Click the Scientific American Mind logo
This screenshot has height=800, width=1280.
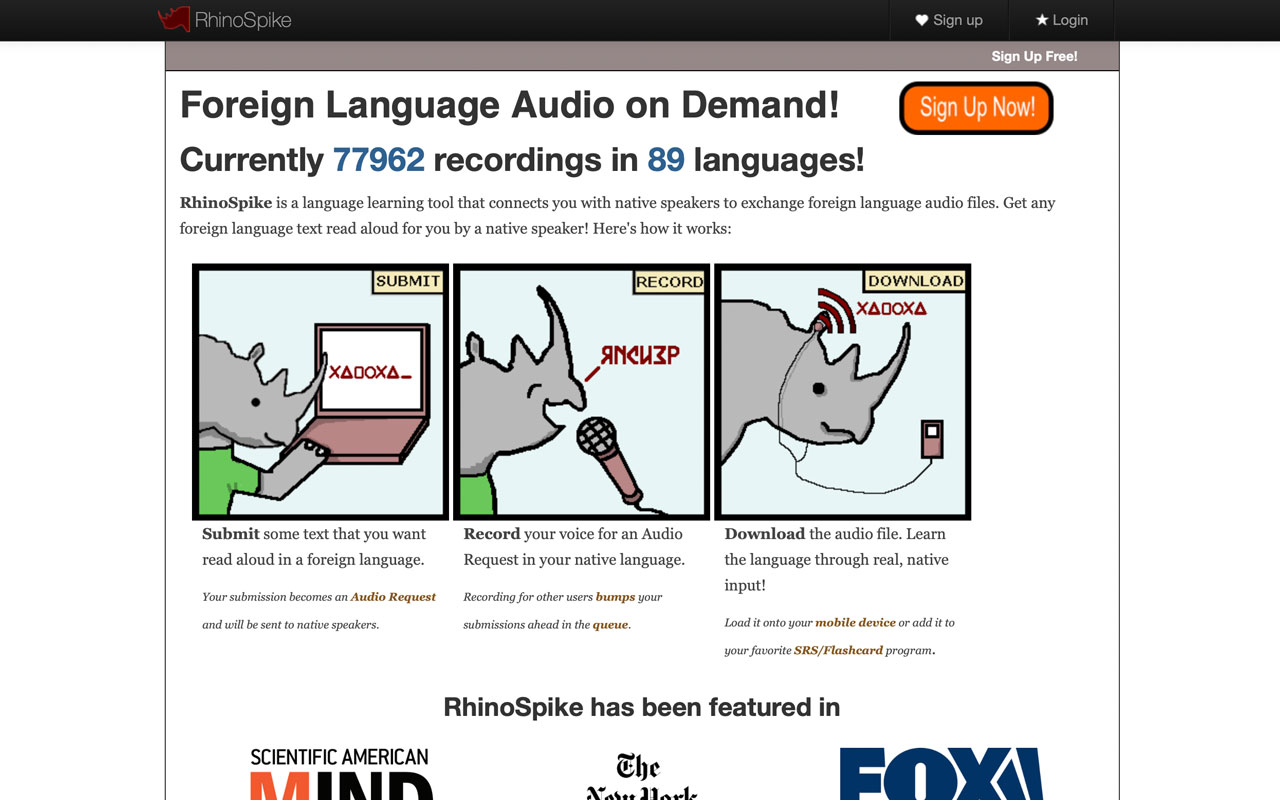pyautogui.click(x=340, y=773)
